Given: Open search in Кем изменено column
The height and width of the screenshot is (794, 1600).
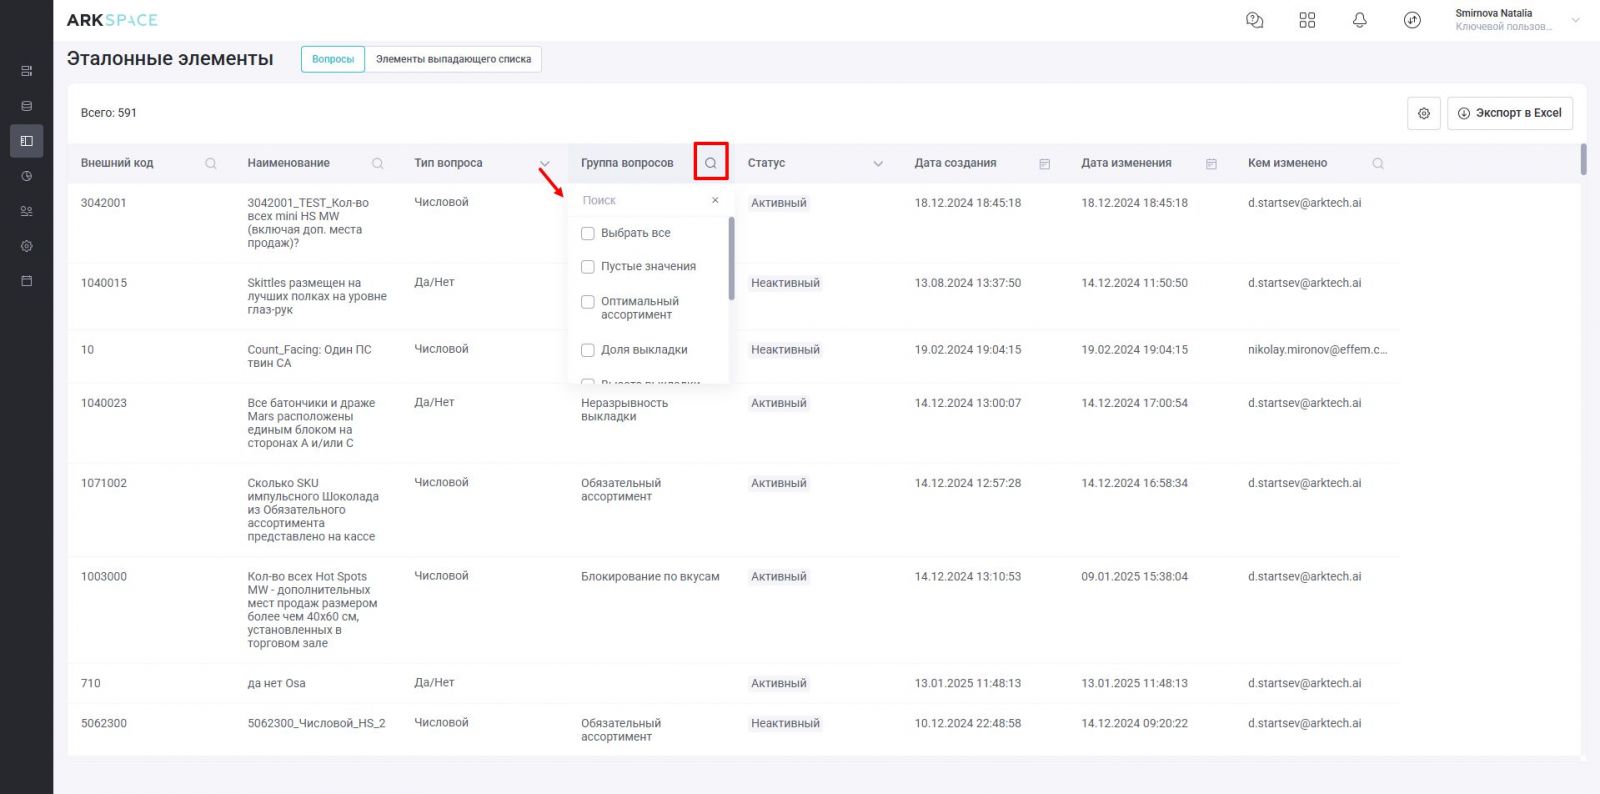Looking at the screenshot, I should point(1378,163).
